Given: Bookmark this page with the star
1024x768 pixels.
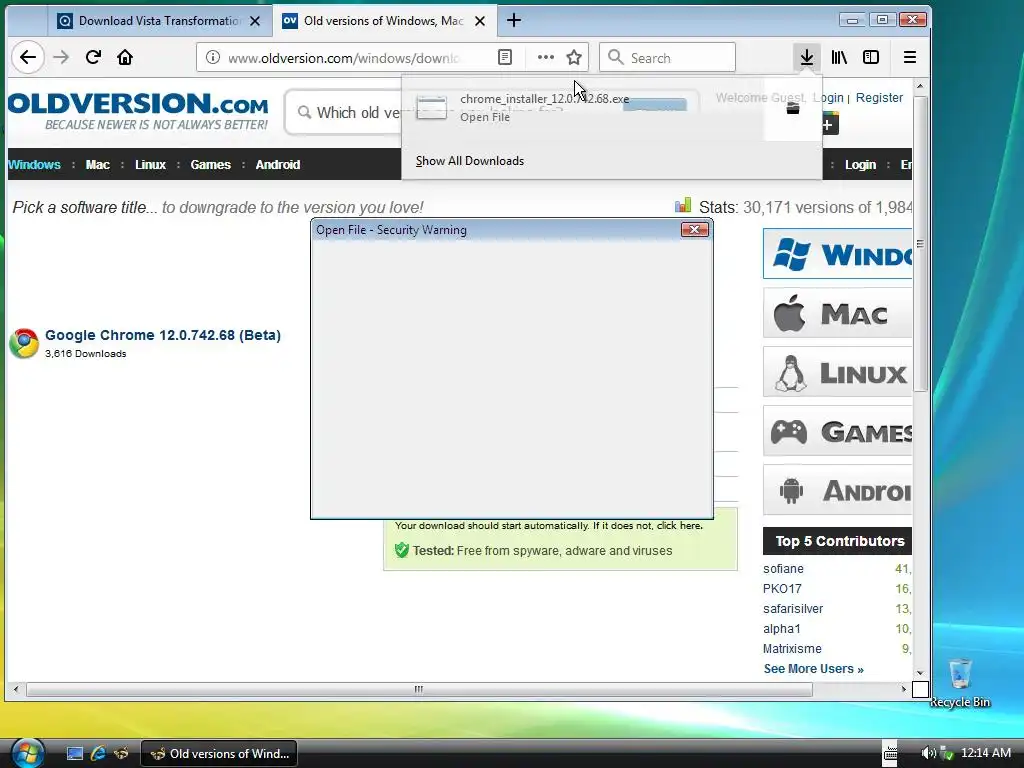Looking at the screenshot, I should coord(574,57).
